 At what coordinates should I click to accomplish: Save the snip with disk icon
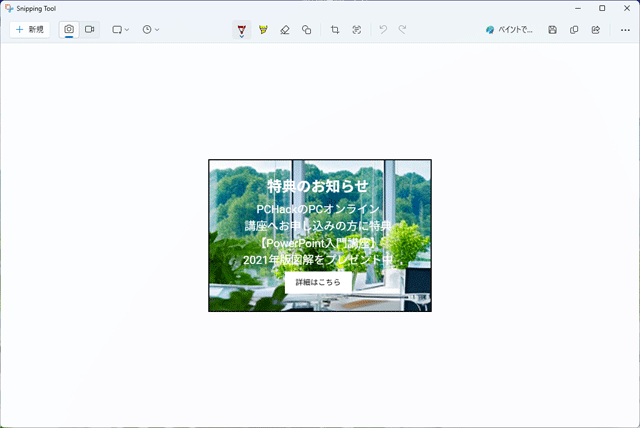click(552, 30)
